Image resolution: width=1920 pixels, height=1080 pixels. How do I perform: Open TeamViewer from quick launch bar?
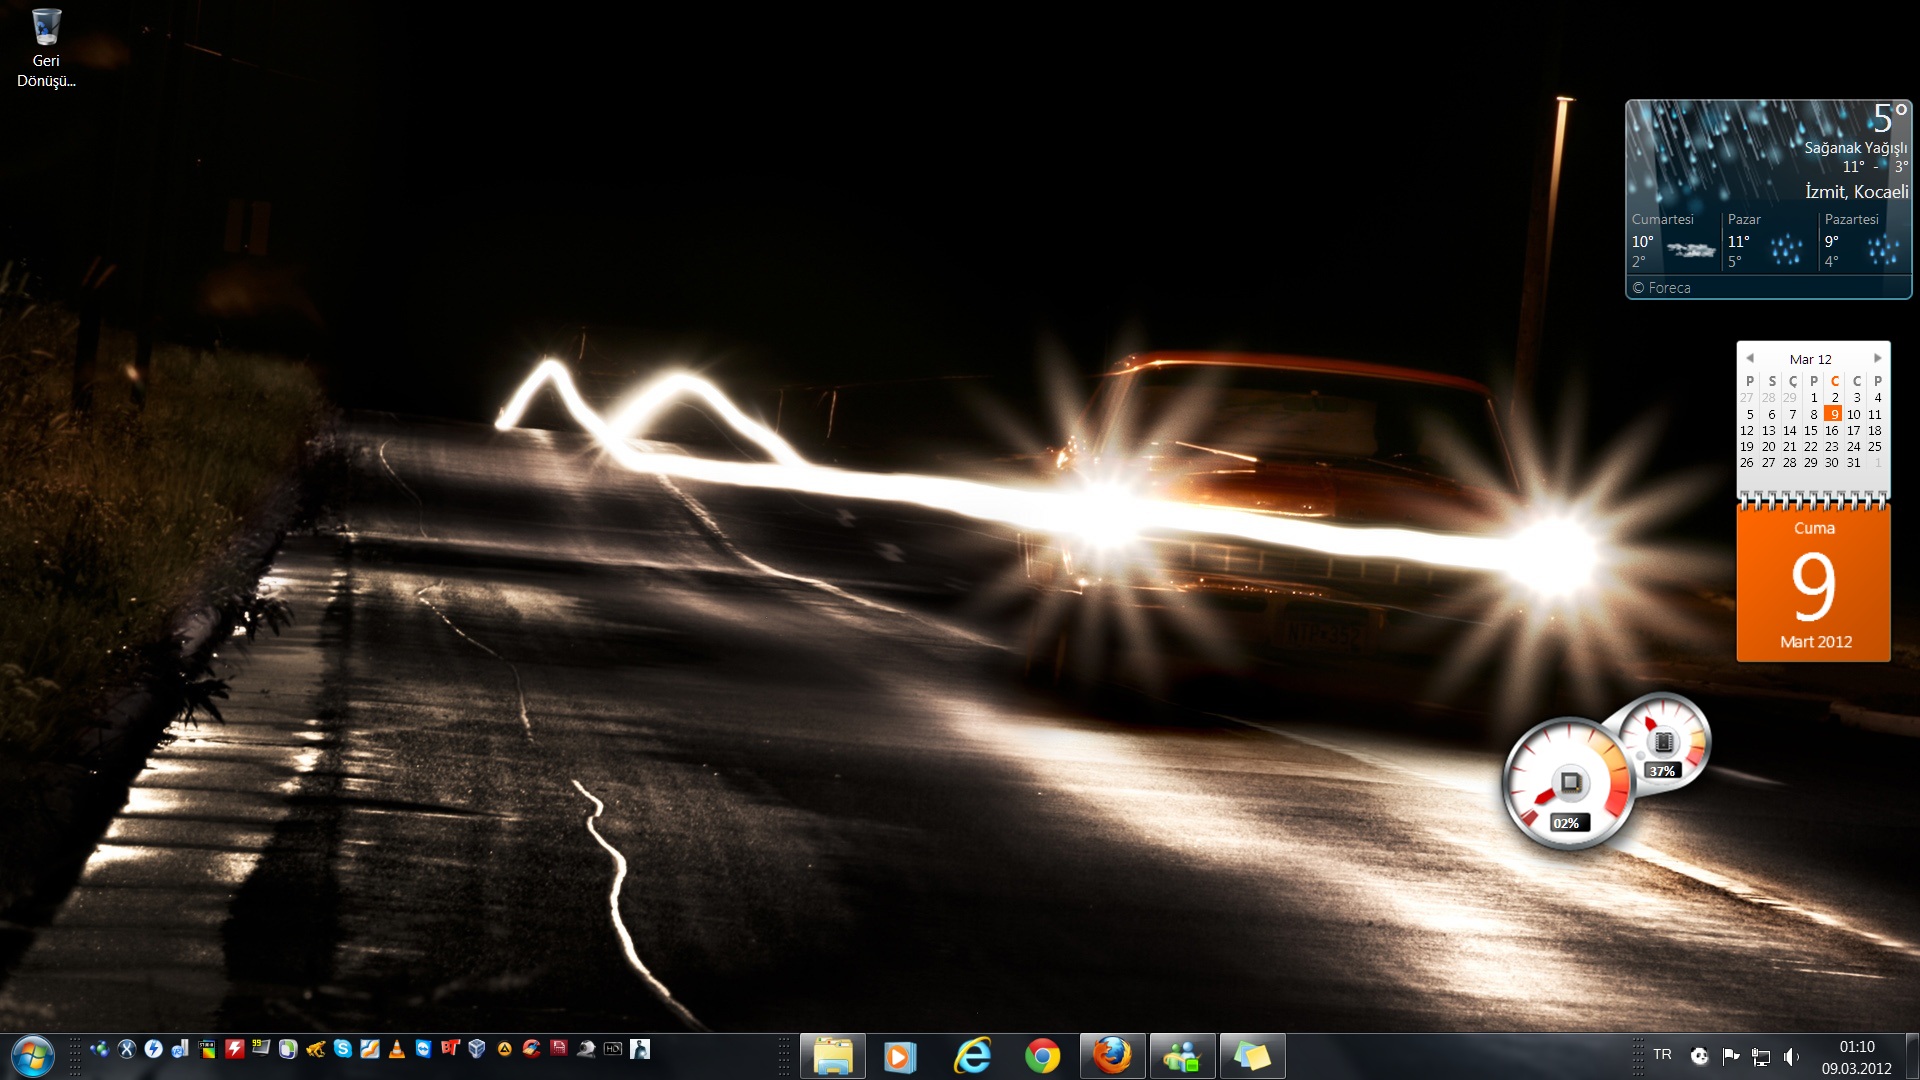click(x=424, y=1048)
